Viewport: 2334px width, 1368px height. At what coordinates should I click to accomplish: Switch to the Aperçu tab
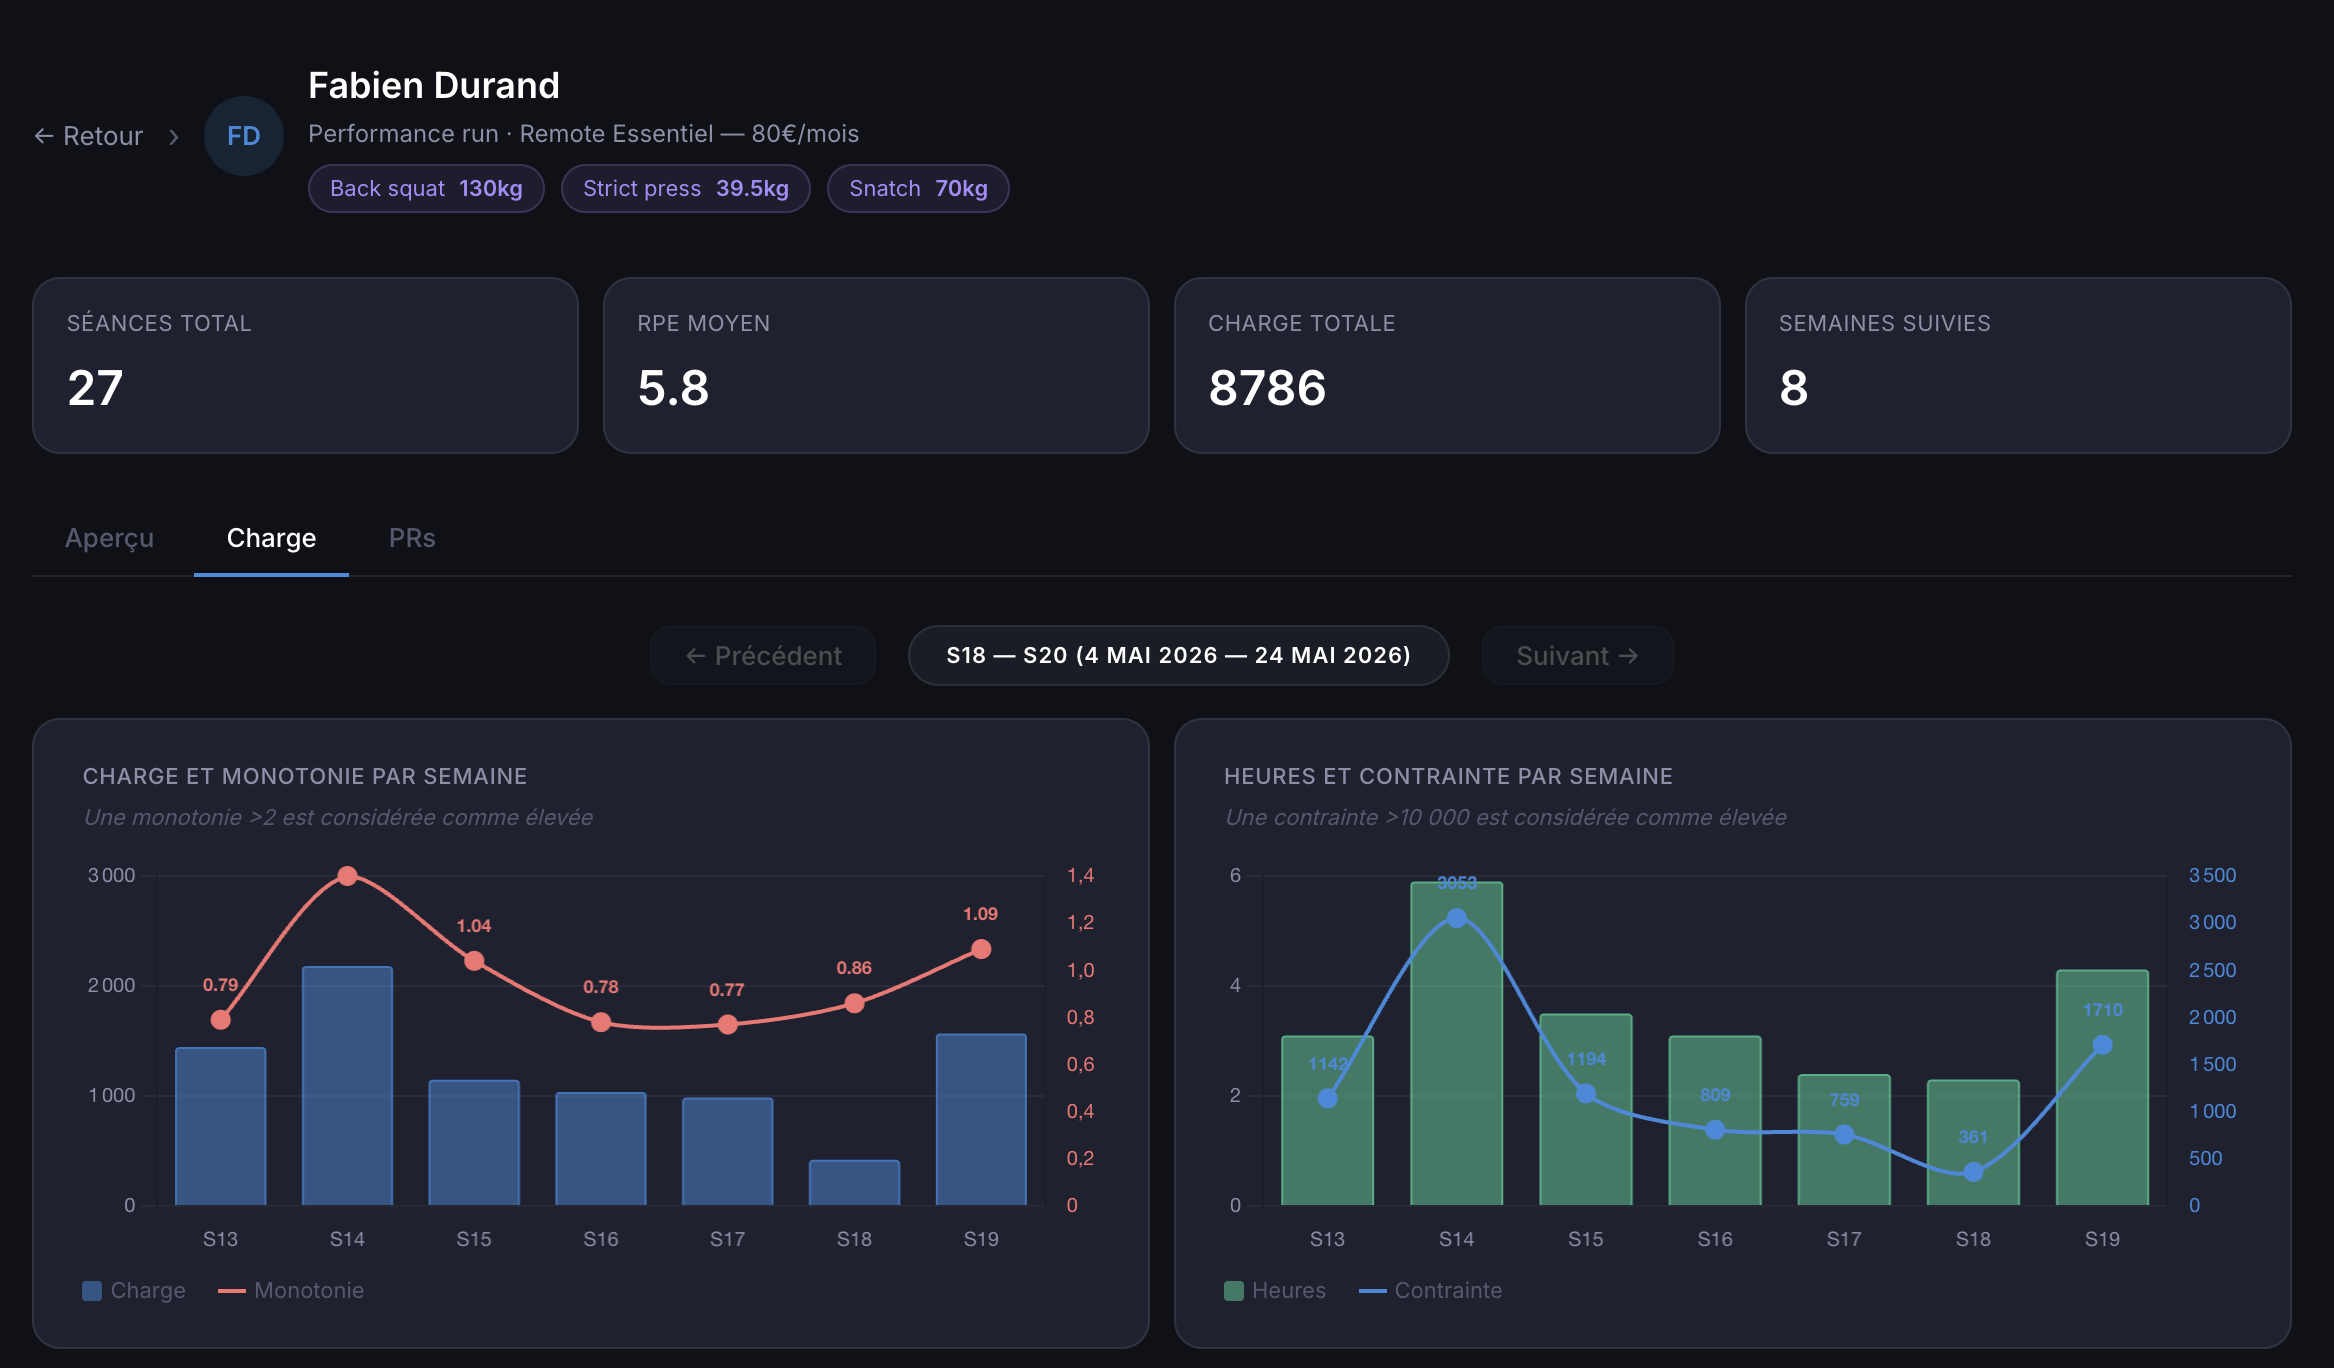point(110,538)
